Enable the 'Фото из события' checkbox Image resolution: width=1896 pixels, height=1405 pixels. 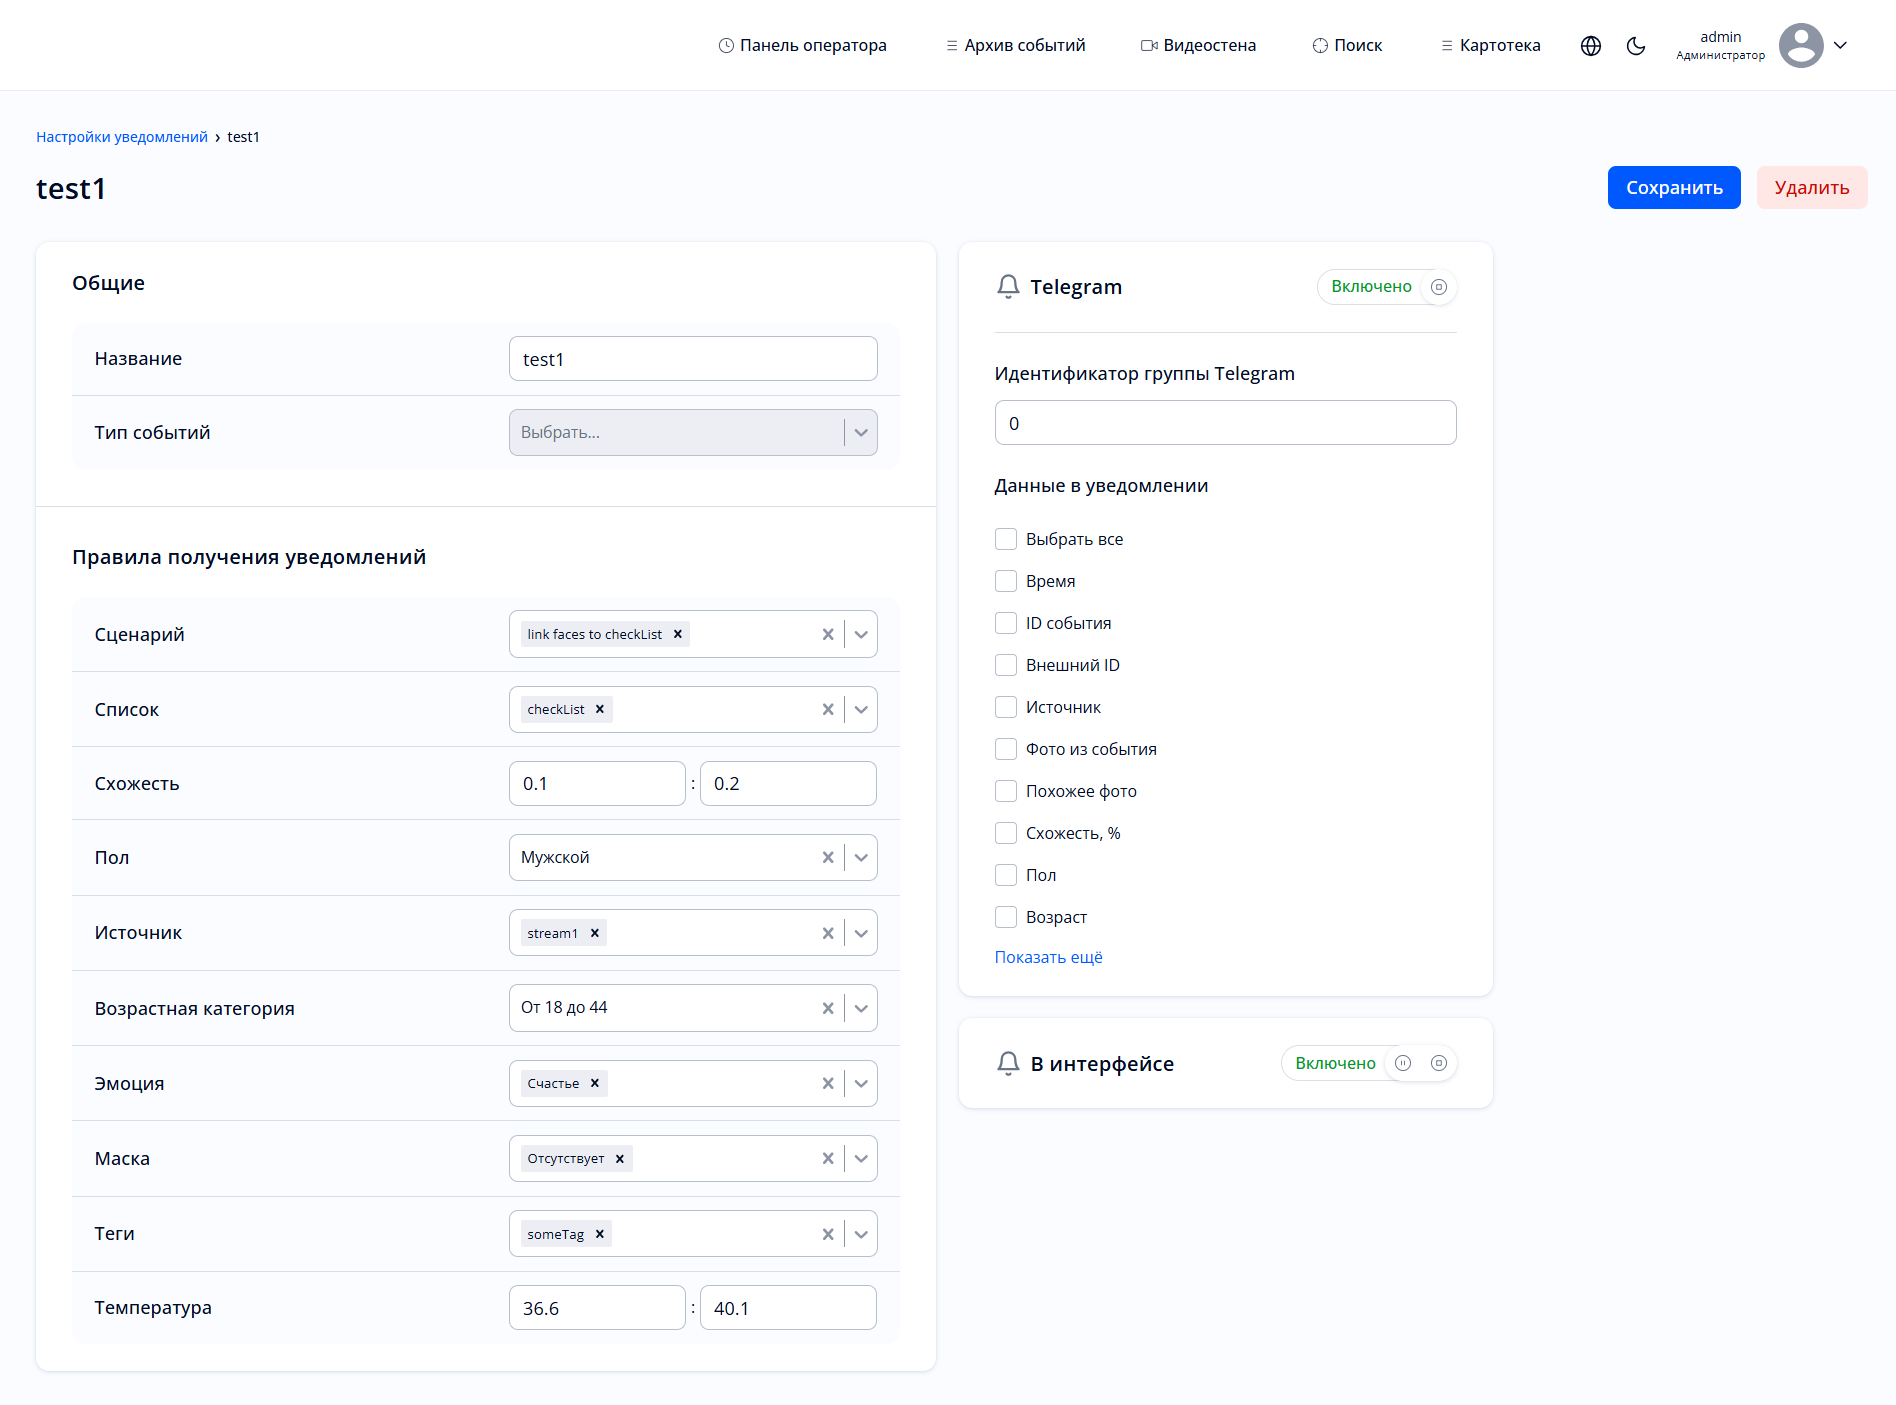coord(1006,749)
